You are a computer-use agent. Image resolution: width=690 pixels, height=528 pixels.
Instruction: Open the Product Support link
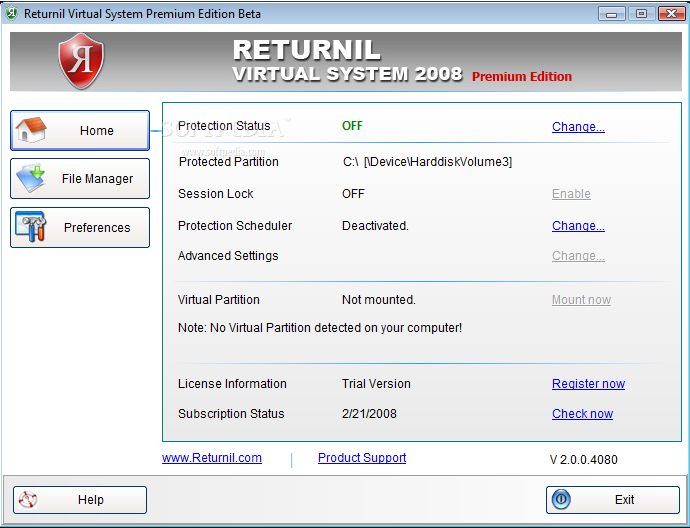tap(362, 458)
